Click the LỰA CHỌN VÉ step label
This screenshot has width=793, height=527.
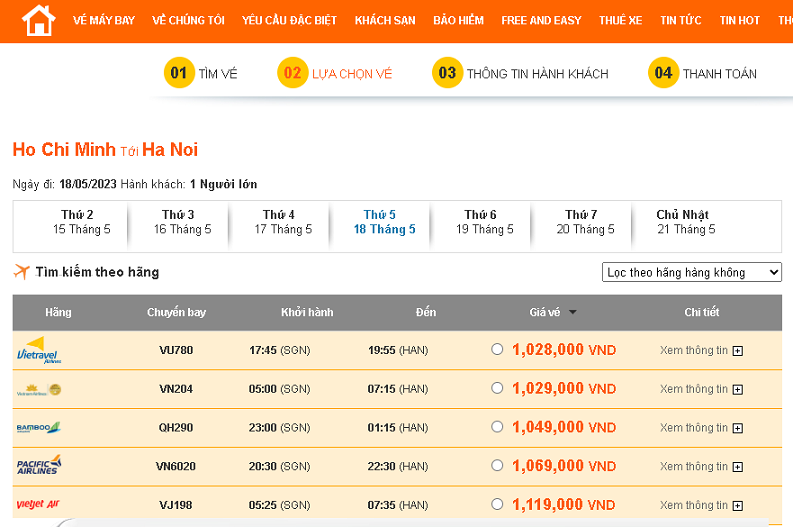click(x=352, y=74)
